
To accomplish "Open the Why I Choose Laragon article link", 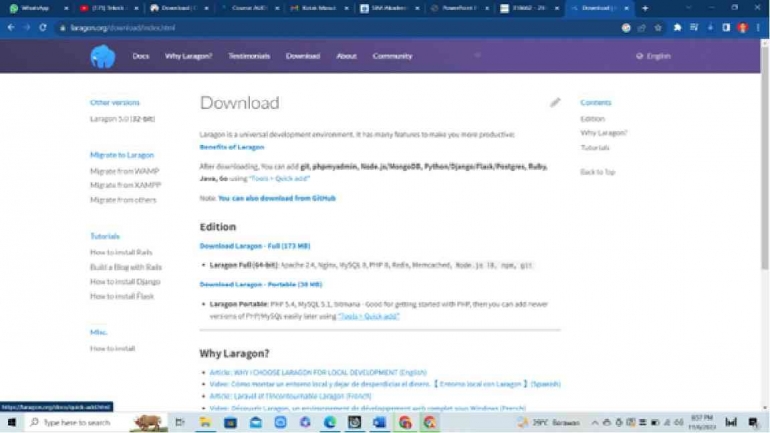I will point(318,373).
